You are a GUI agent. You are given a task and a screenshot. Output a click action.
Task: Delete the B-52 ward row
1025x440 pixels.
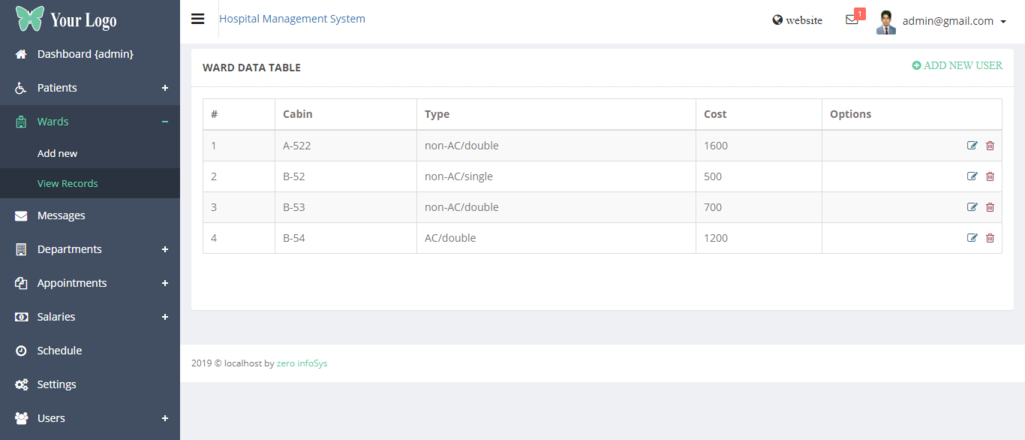coord(990,177)
